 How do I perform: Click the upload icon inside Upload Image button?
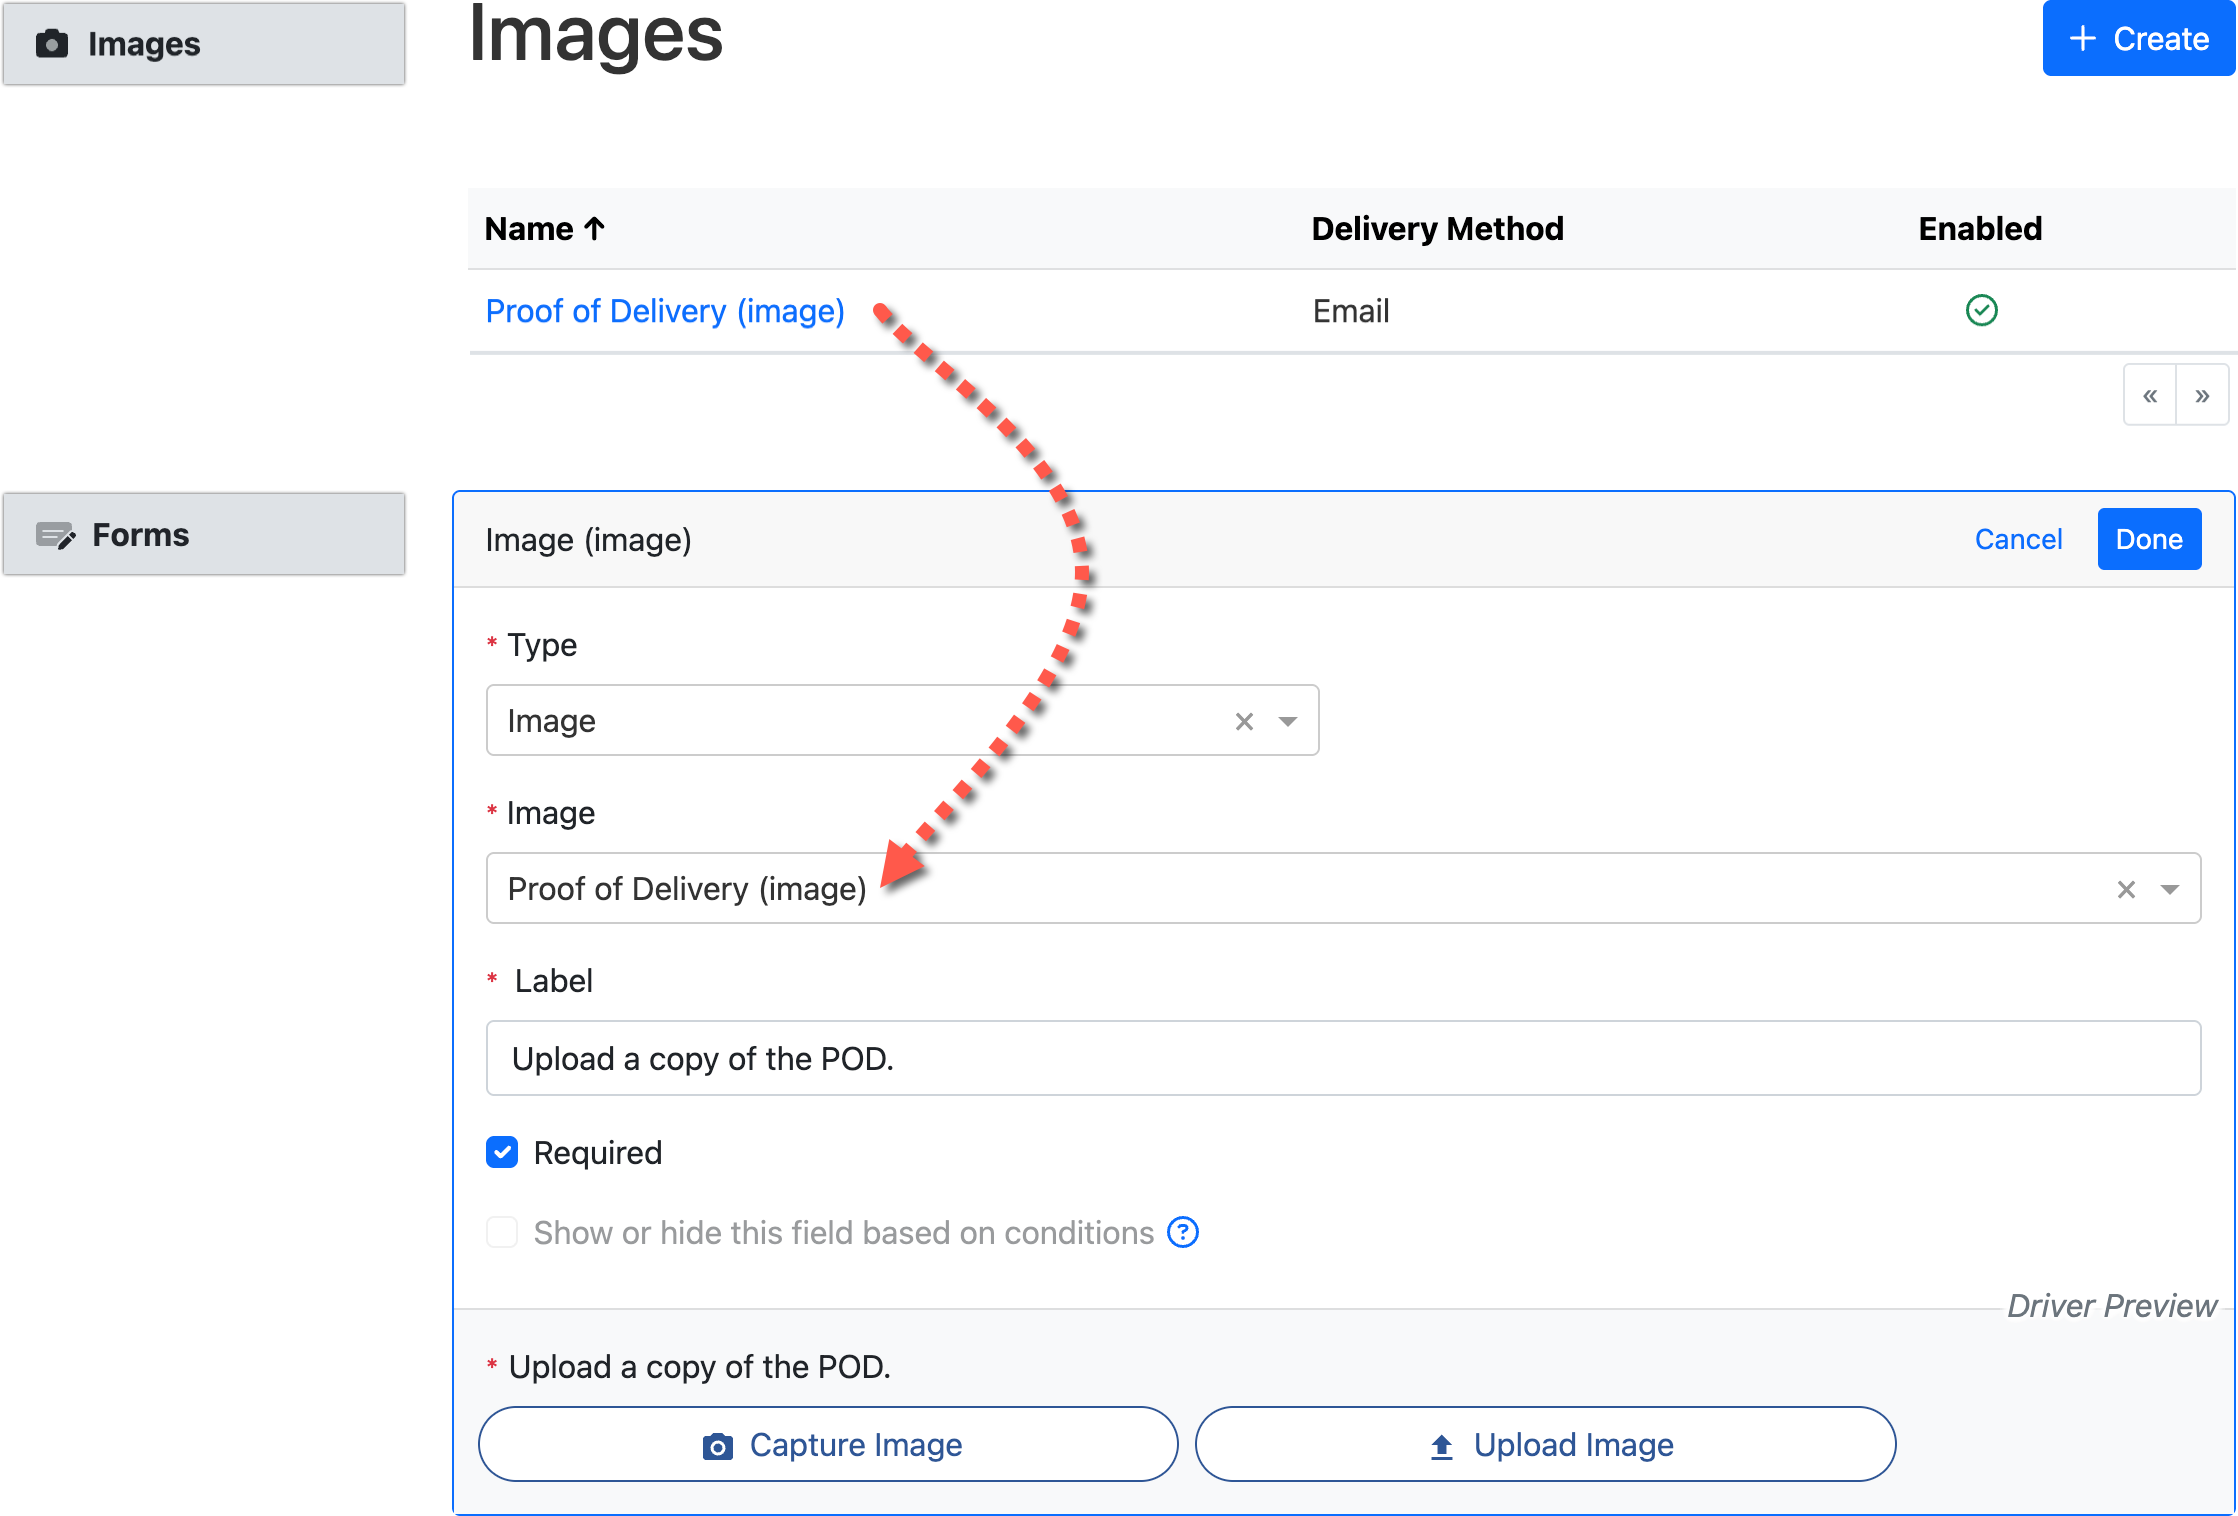(1440, 1444)
